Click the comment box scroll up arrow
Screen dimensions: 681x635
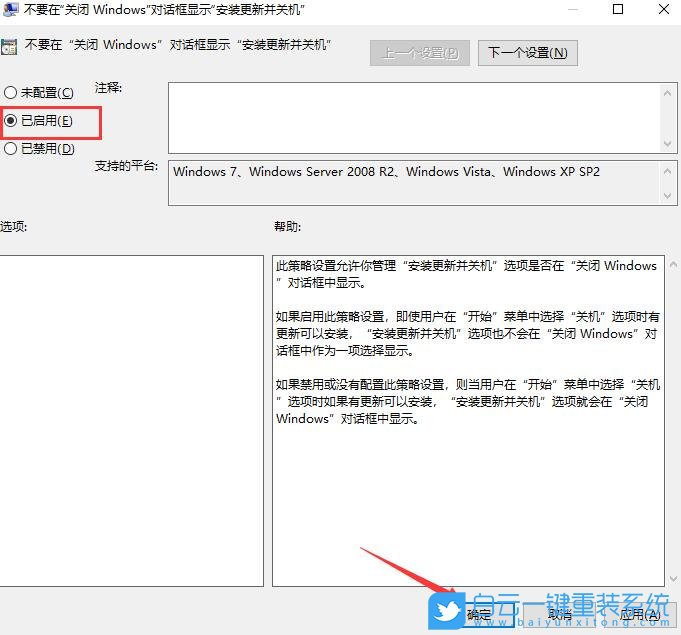click(x=668, y=93)
